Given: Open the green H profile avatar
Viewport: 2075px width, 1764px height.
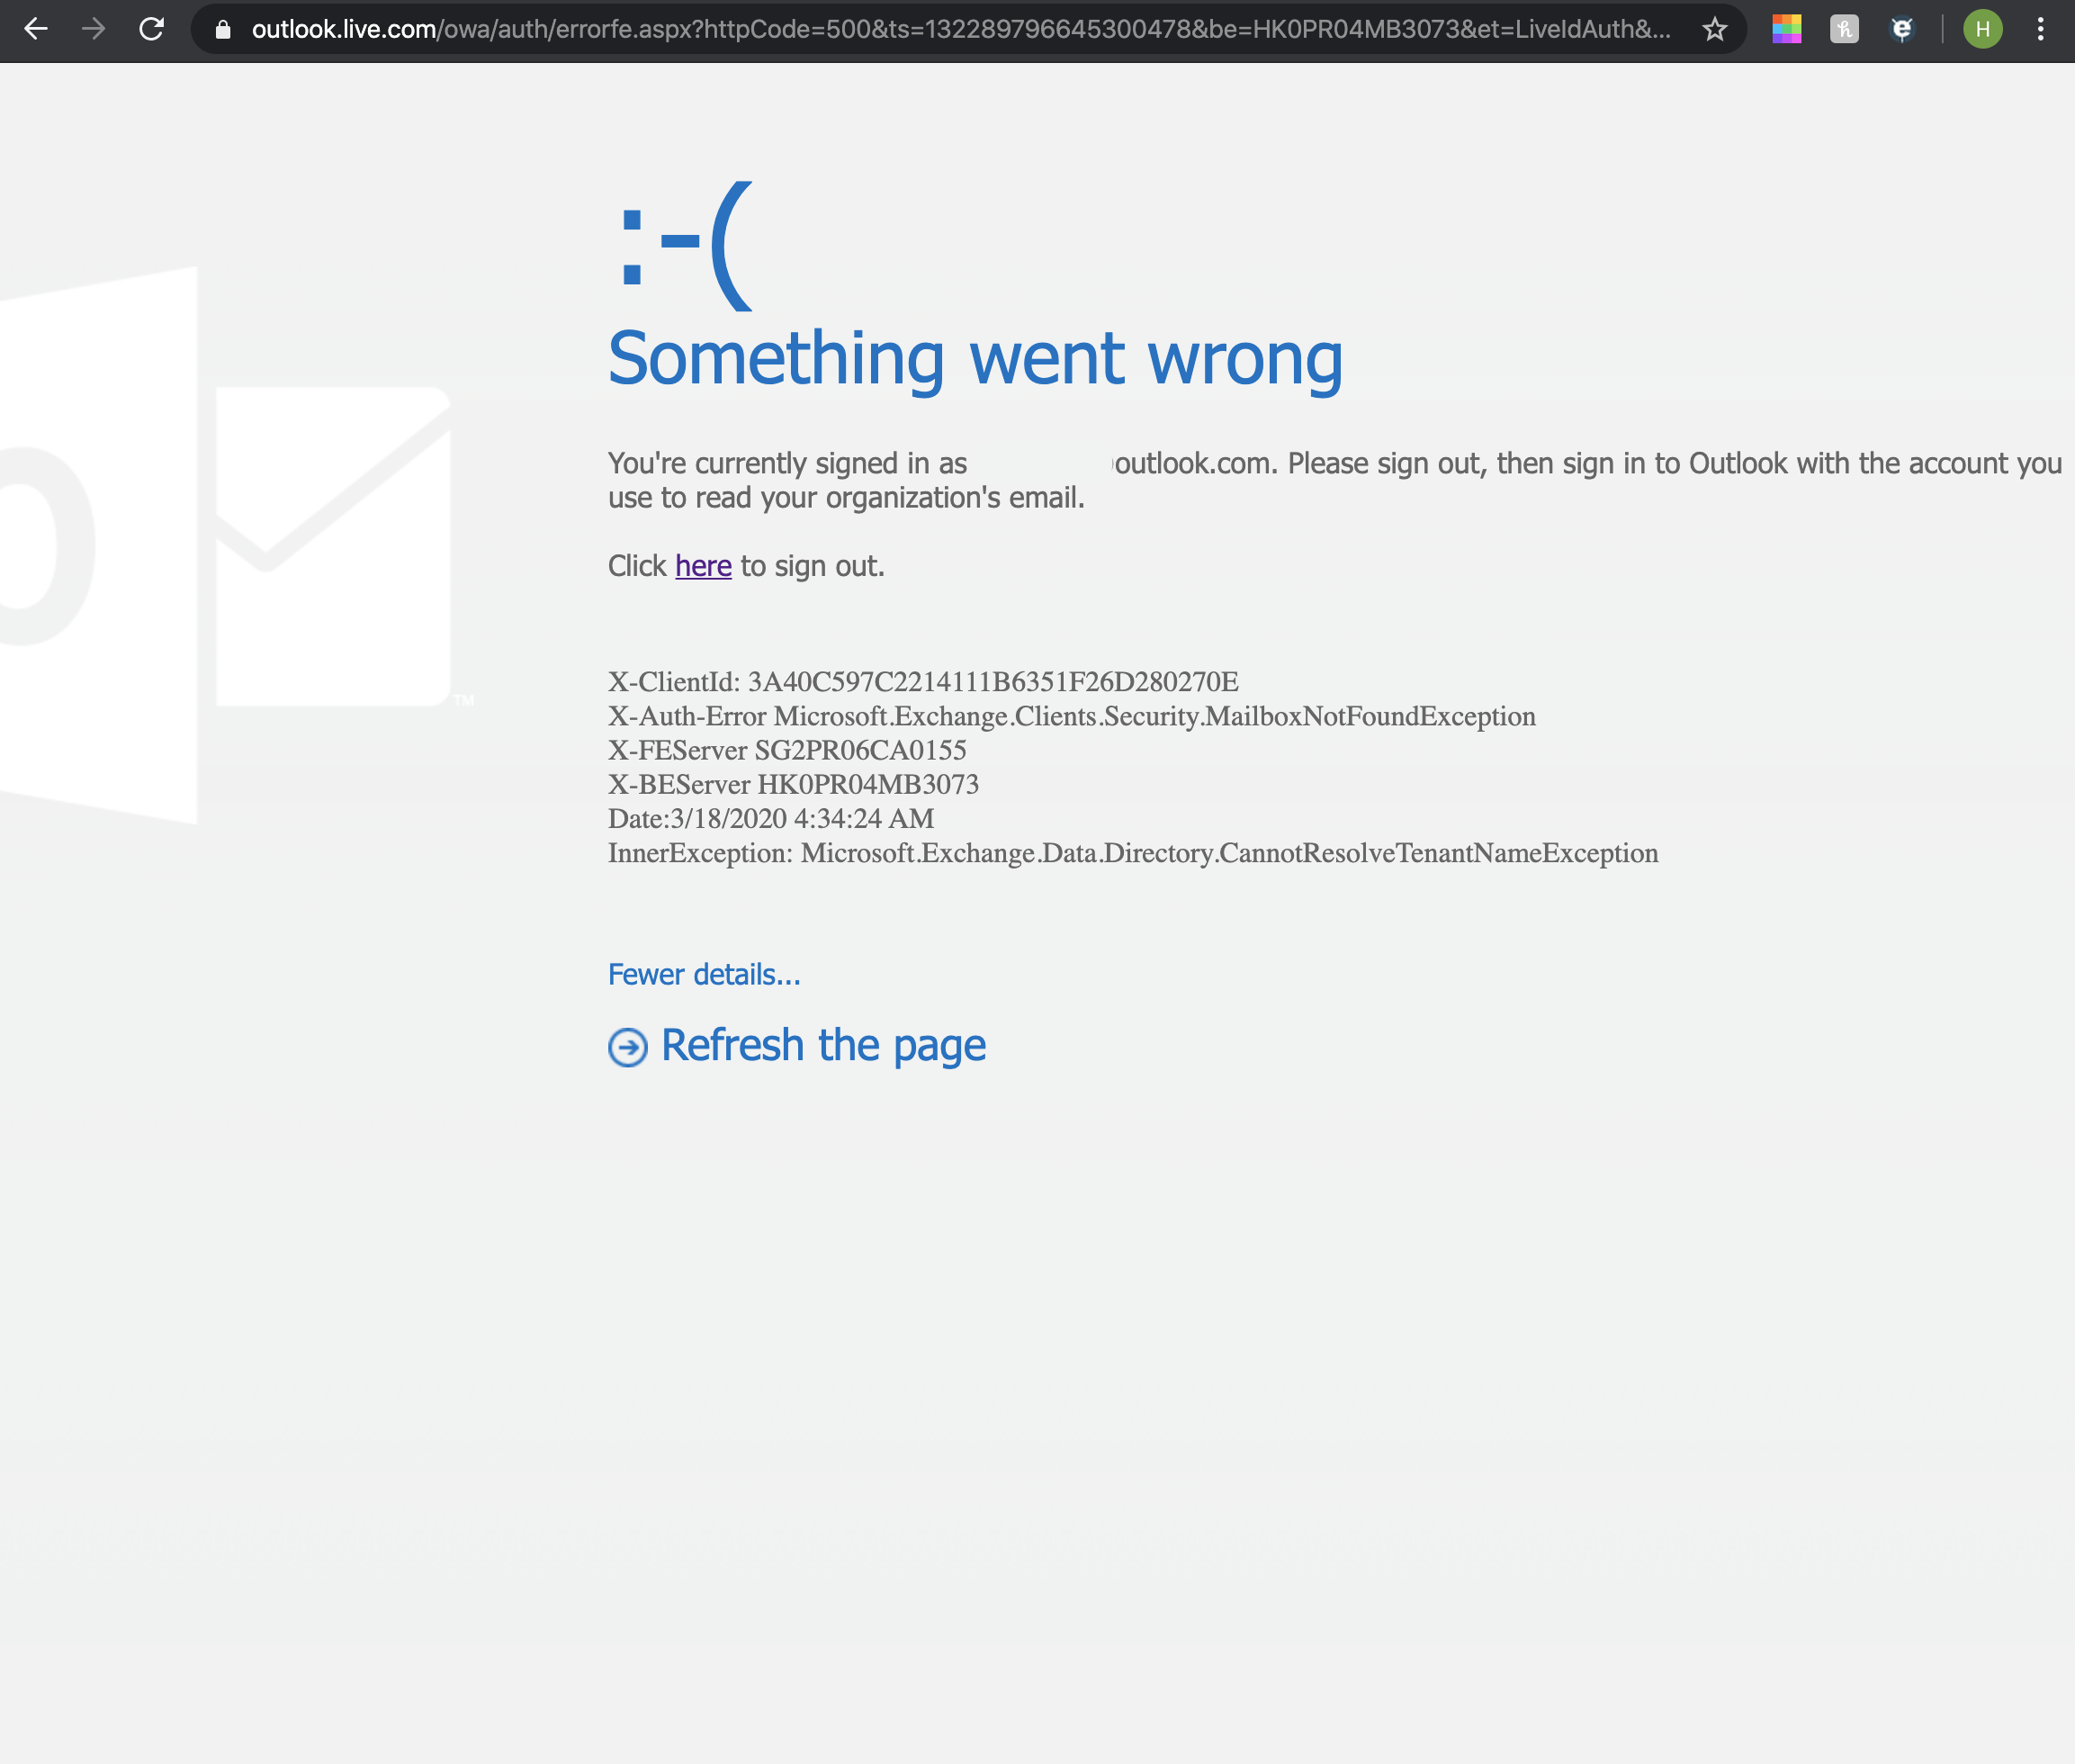Looking at the screenshot, I should pos(1982,29).
